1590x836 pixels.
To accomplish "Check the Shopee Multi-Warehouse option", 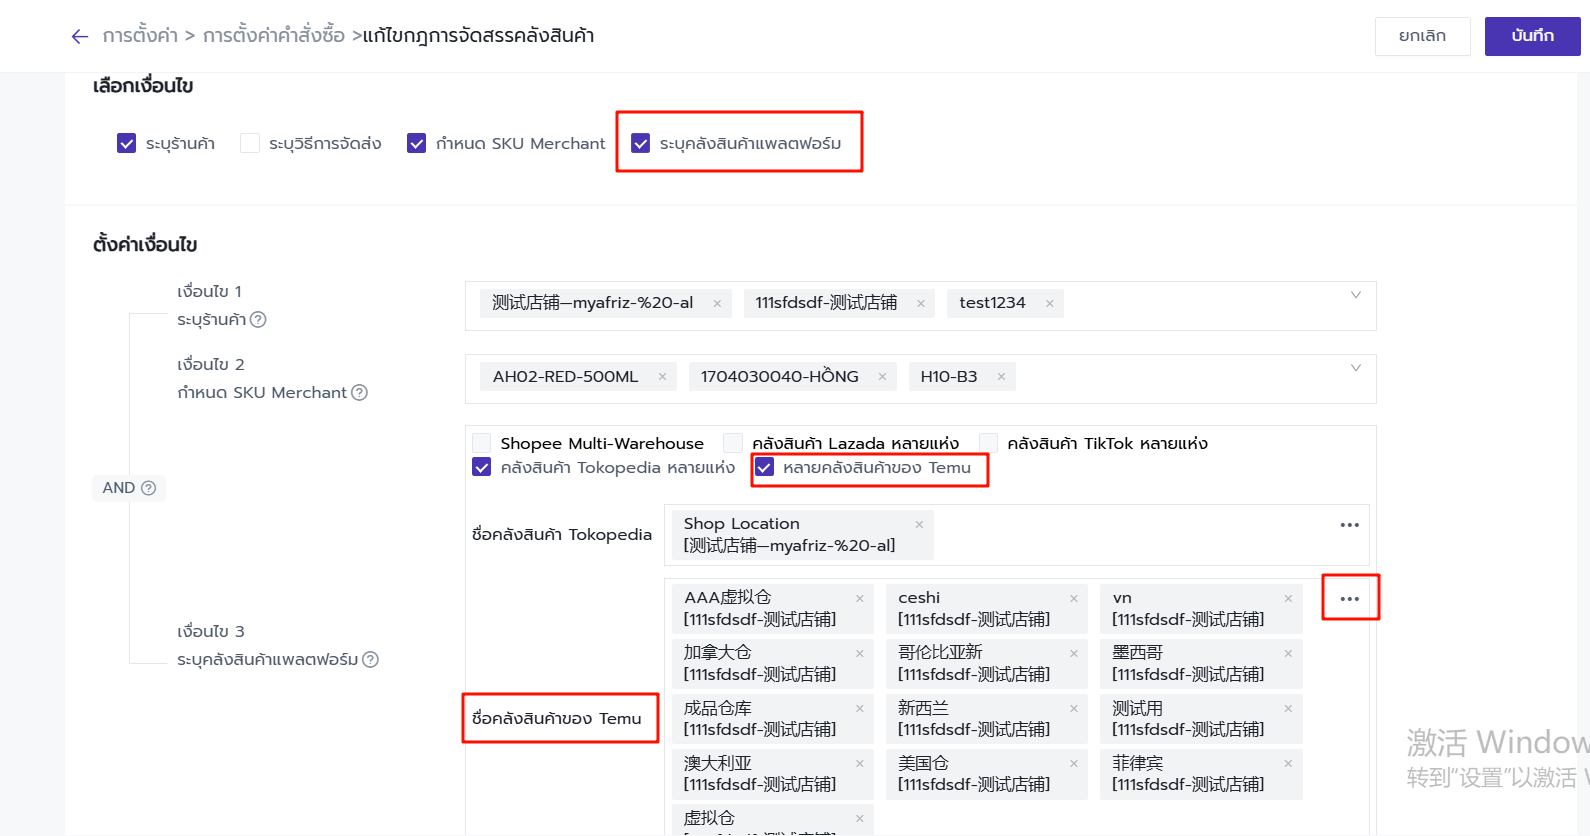I will click(x=482, y=443).
